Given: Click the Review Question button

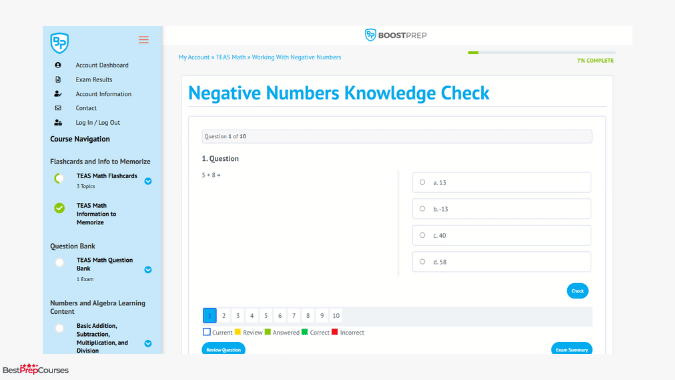Looking at the screenshot, I should 223,349.
